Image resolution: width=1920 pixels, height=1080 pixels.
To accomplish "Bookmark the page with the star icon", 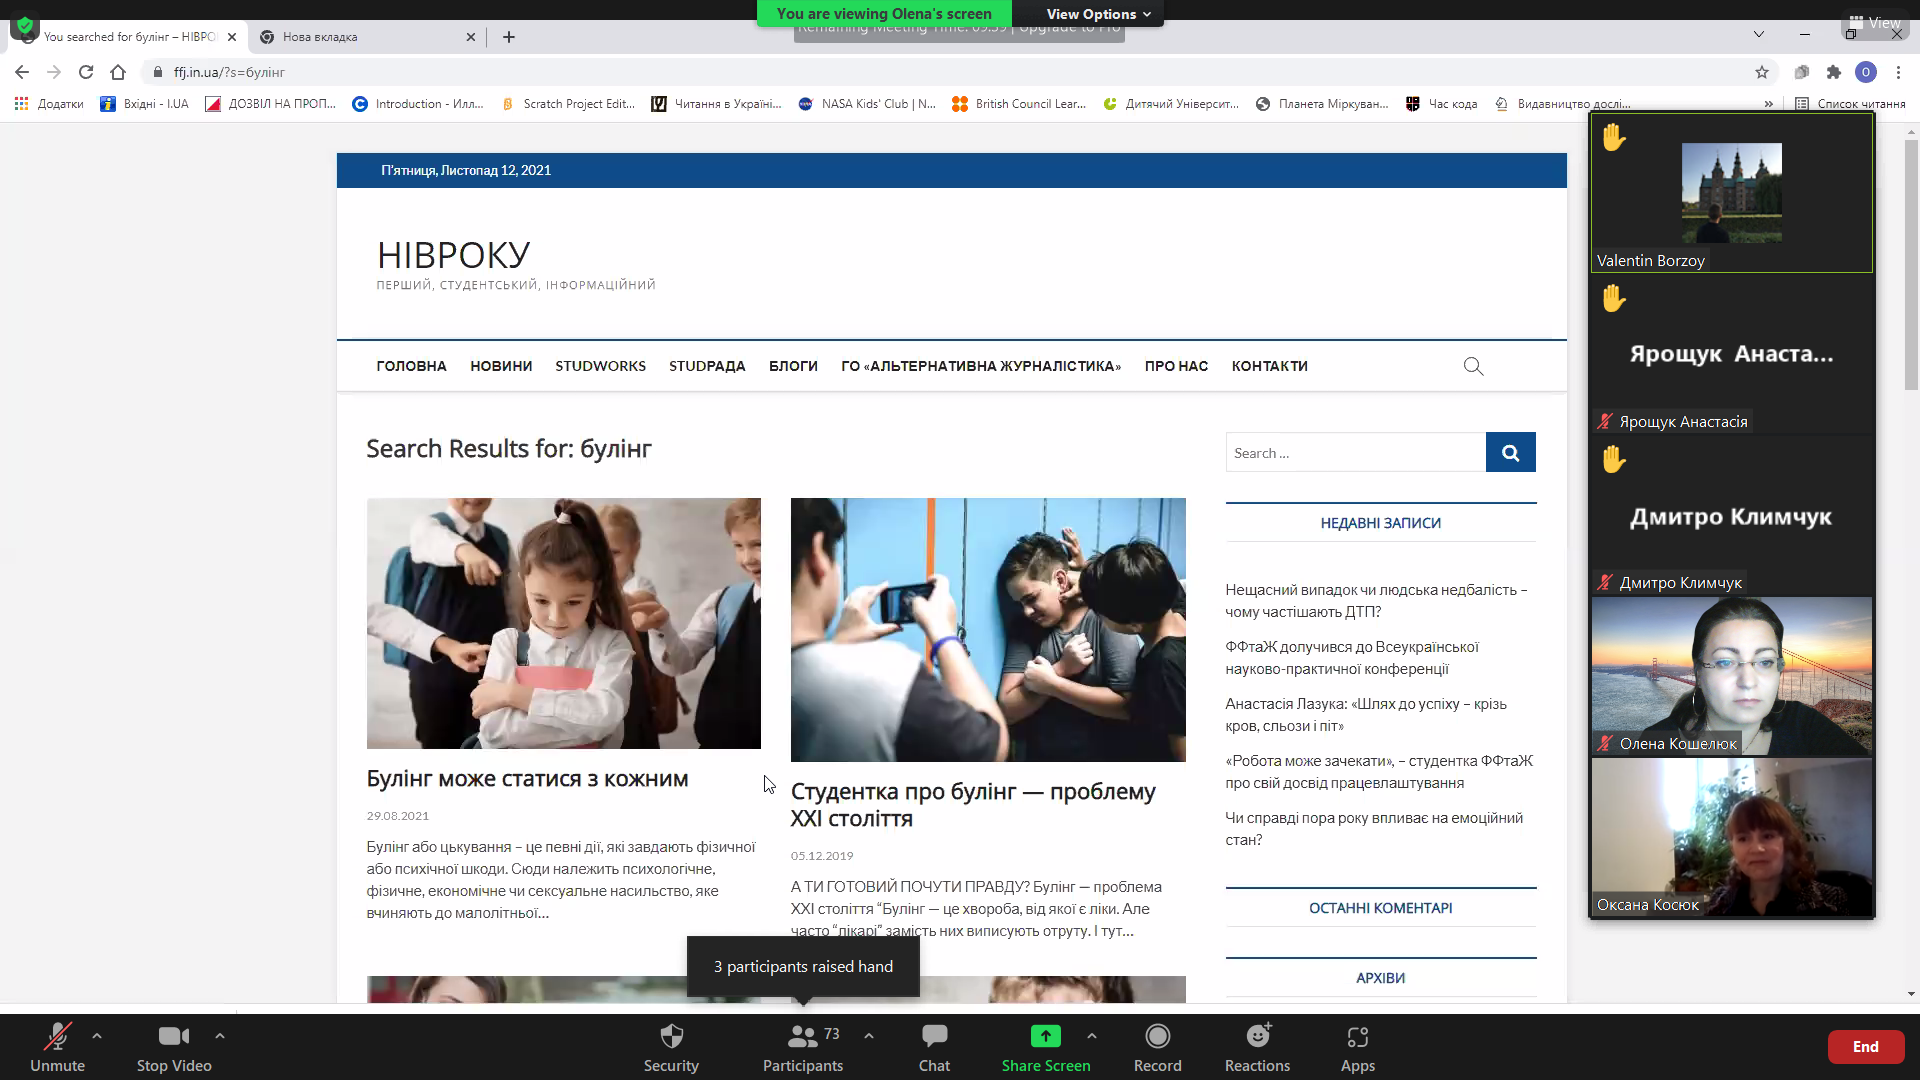I will [1762, 72].
